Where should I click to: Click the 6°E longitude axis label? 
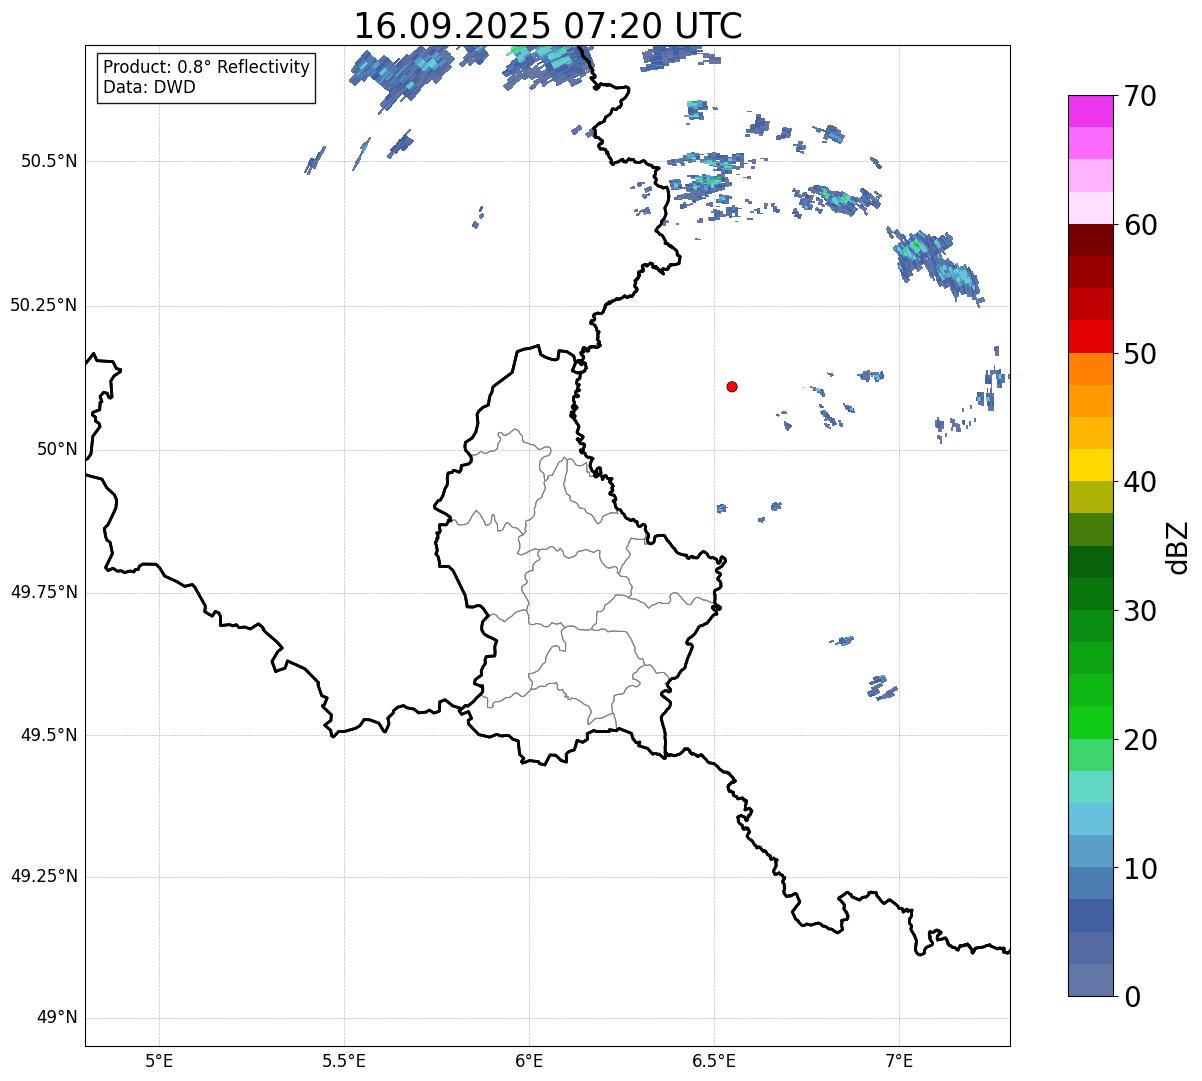pyautogui.click(x=529, y=1060)
